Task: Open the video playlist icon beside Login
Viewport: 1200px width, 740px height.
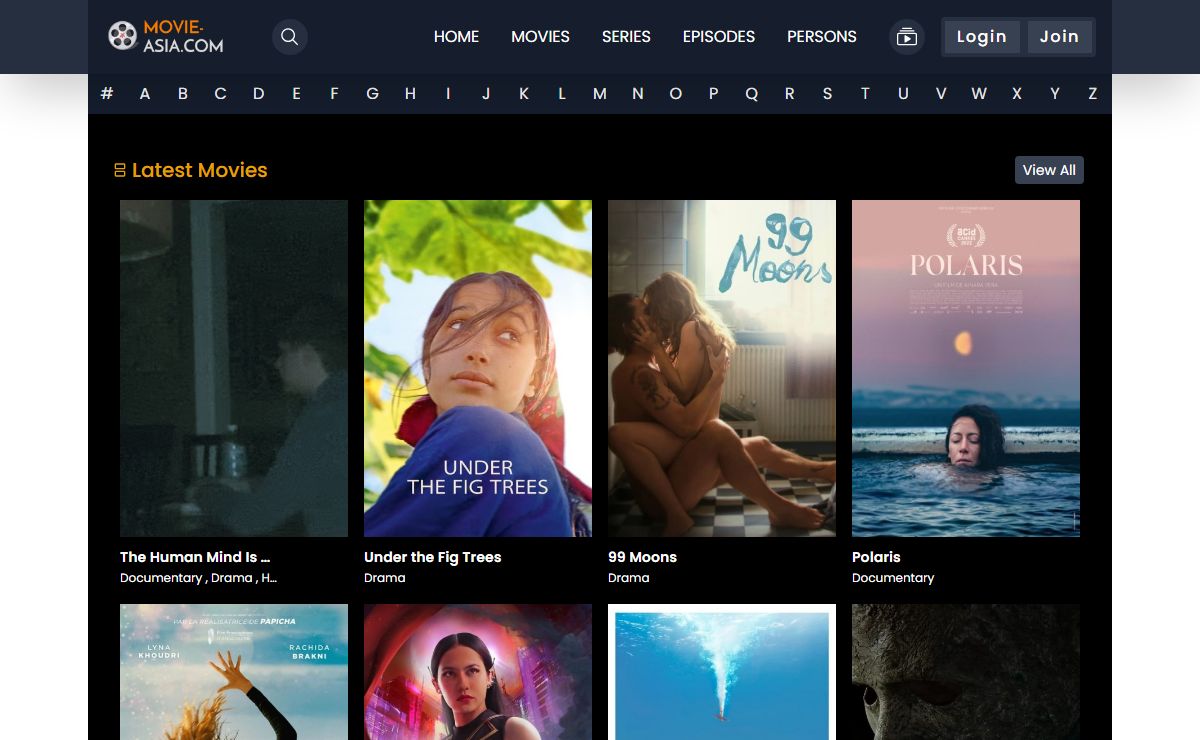Action: pyautogui.click(x=906, y=37)
